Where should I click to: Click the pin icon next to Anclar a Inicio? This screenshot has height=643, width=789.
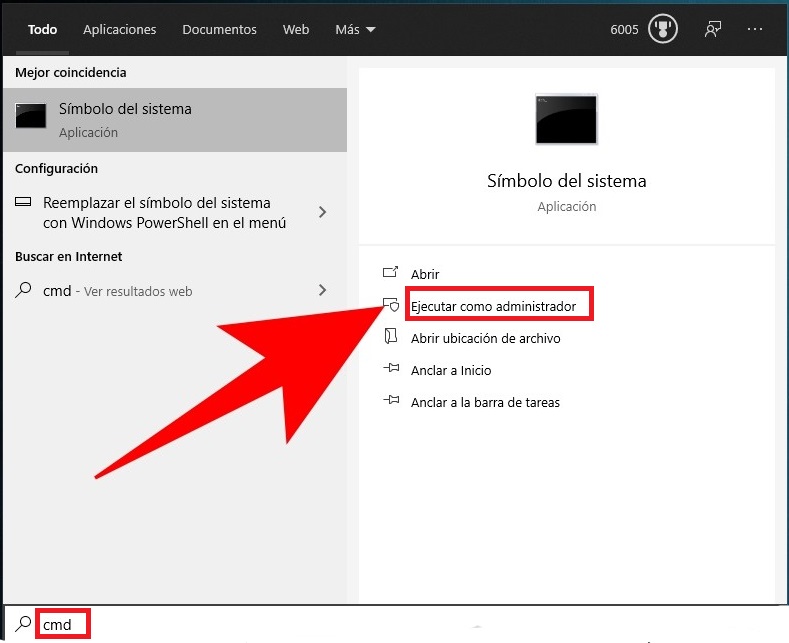[391, 368]
